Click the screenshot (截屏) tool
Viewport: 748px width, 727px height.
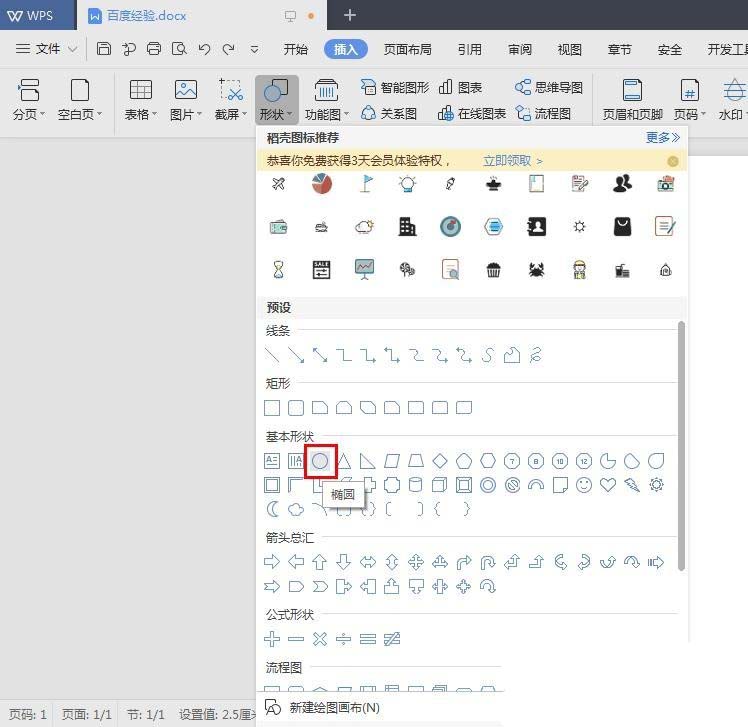(x=231, y=101)
